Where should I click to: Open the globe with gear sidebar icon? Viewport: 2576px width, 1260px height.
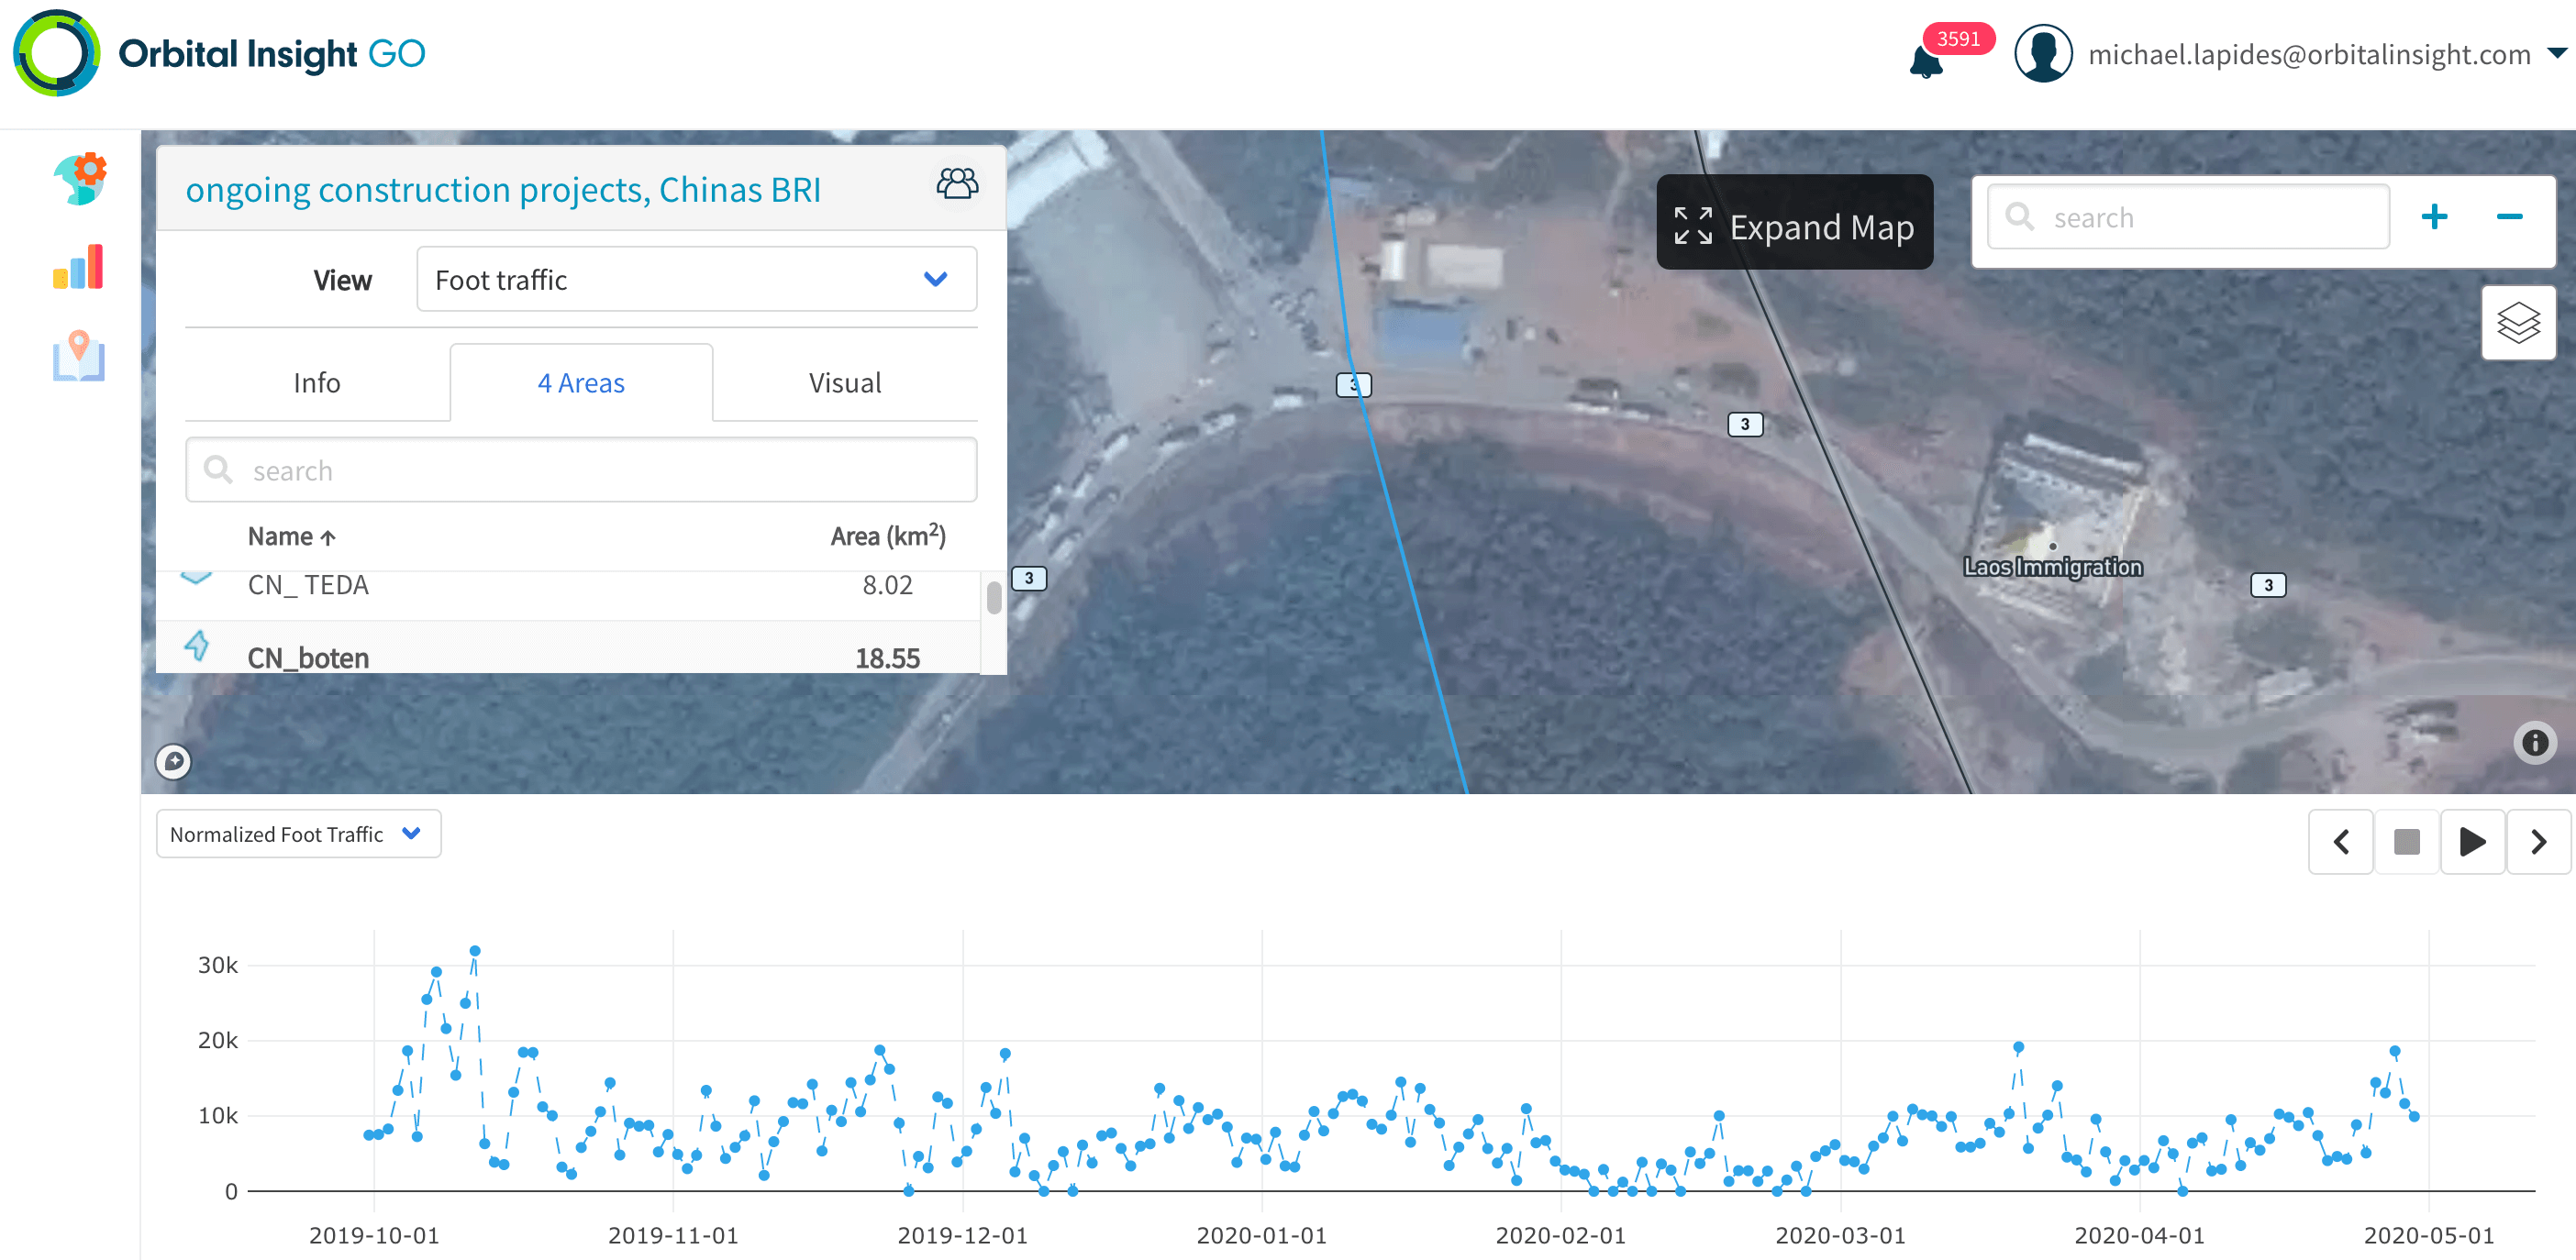click(x=79, y=178)
